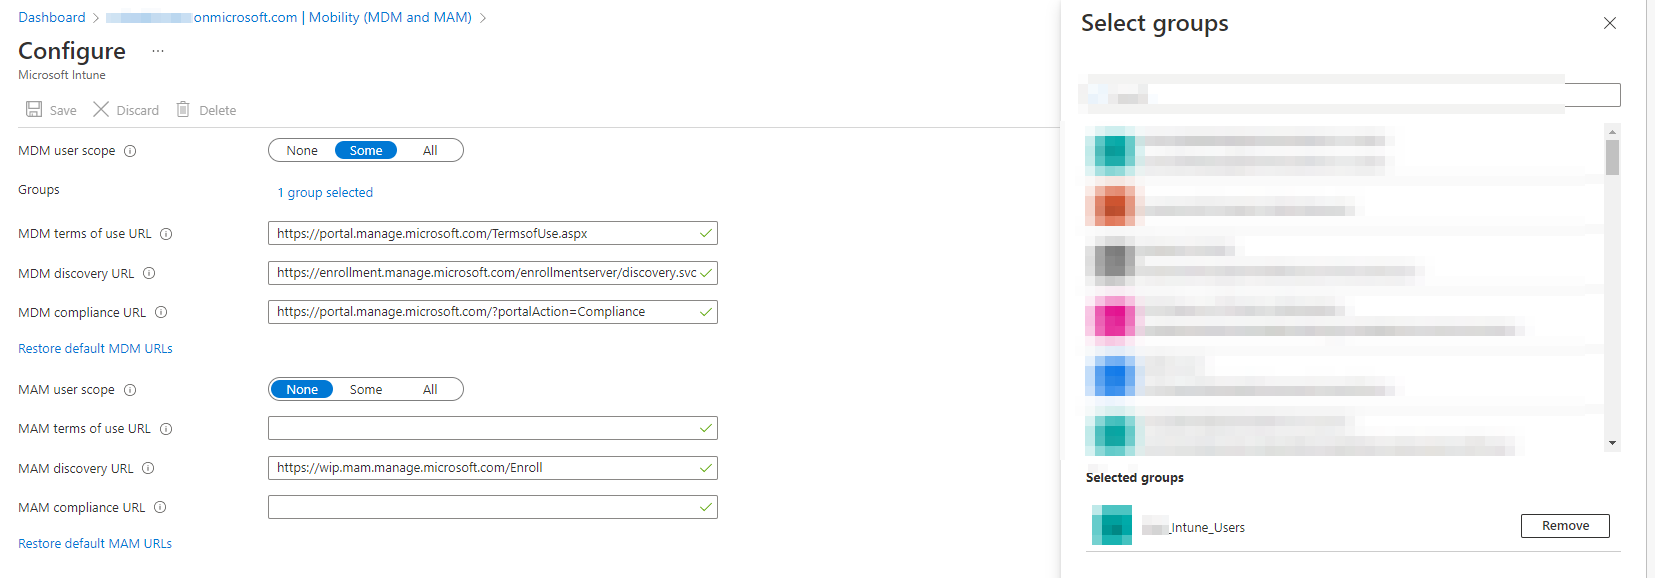Select the blue-avatar group in list
Image resolution: width=1655 pixels, height=578 pixels.
tap(1344, 378)
